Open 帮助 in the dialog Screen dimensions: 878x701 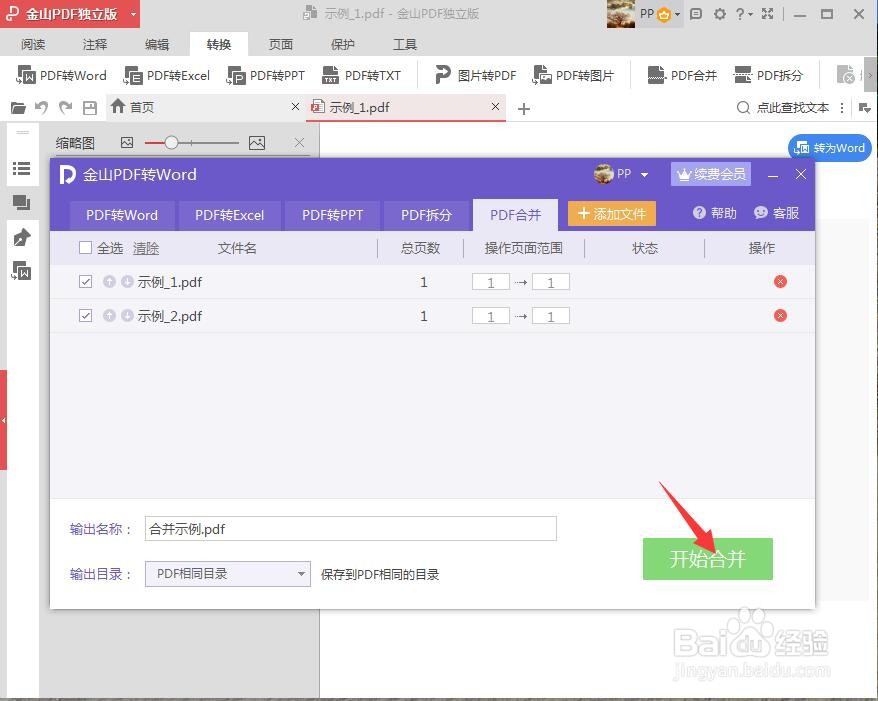pyautogui.click(x=714, y=213)
